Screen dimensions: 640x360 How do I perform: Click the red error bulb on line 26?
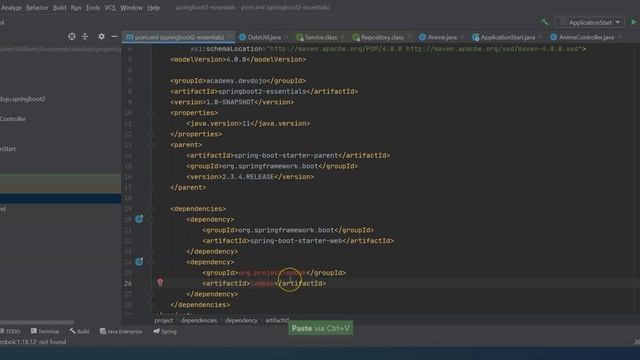(x=160, y=282)
